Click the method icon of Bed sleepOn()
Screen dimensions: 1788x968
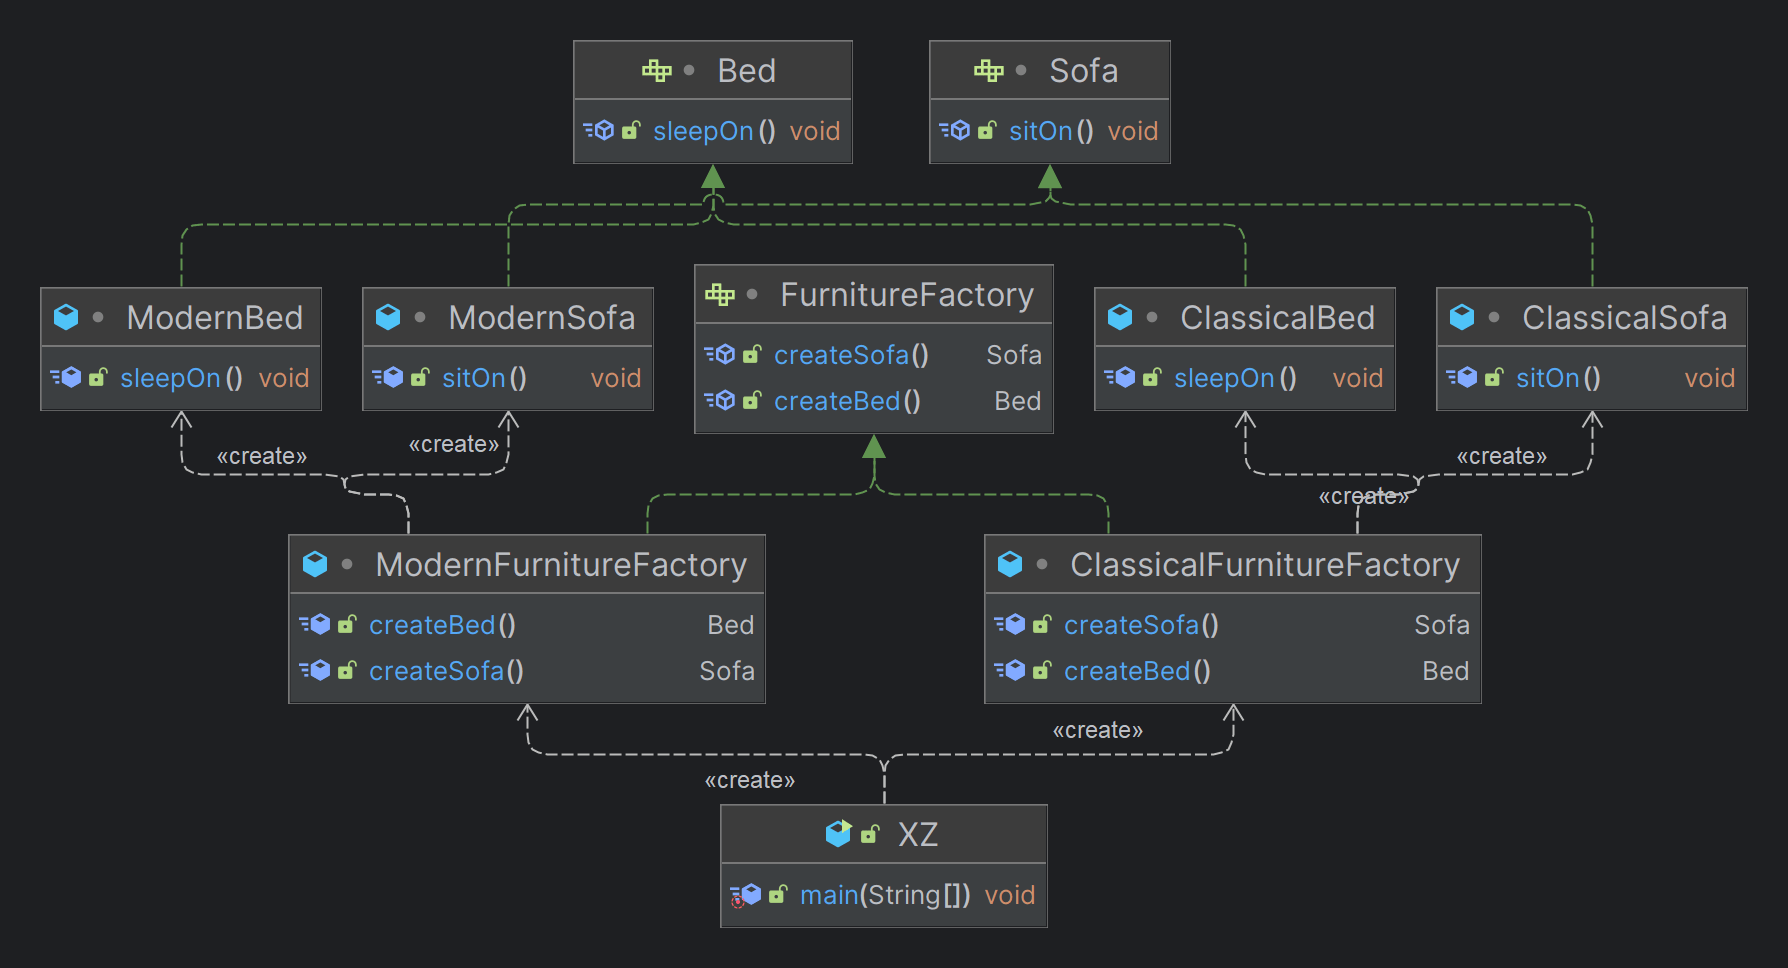click(x=599, y=130)
